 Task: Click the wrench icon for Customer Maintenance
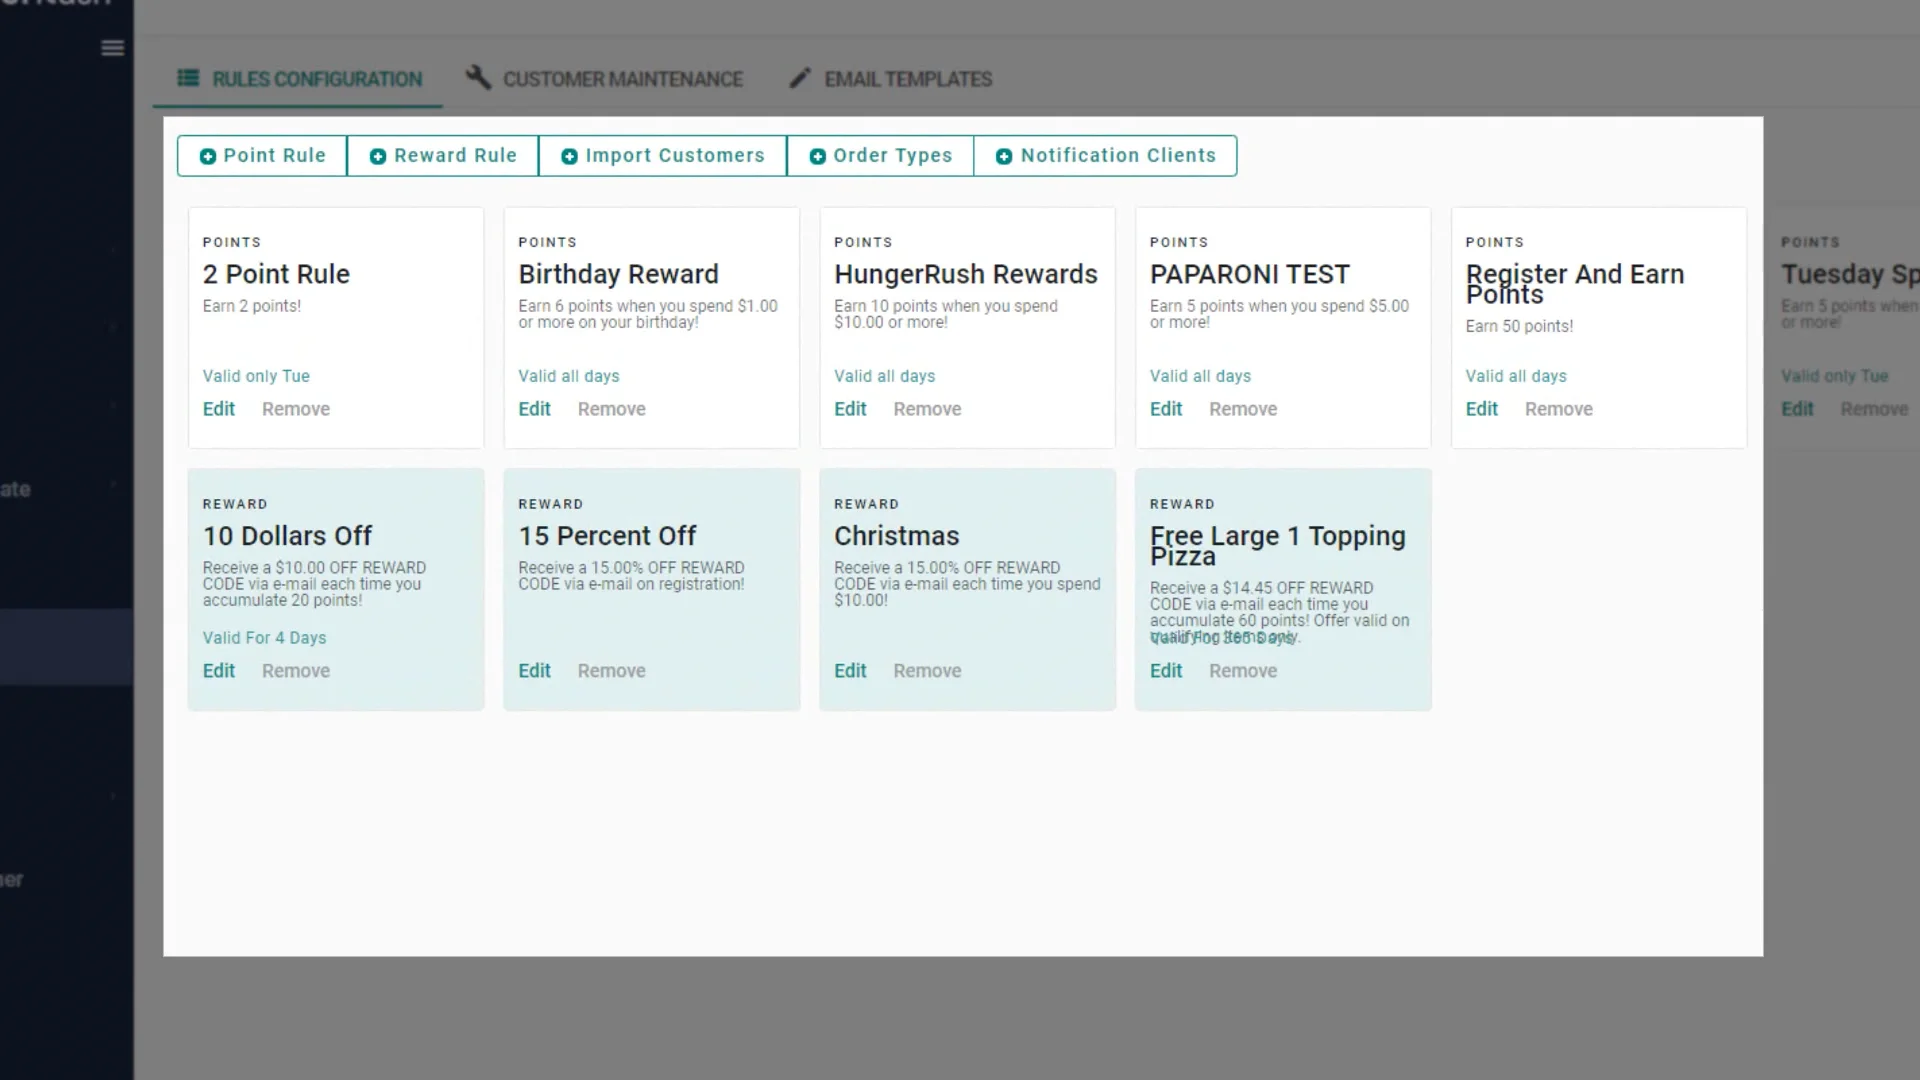478,78
